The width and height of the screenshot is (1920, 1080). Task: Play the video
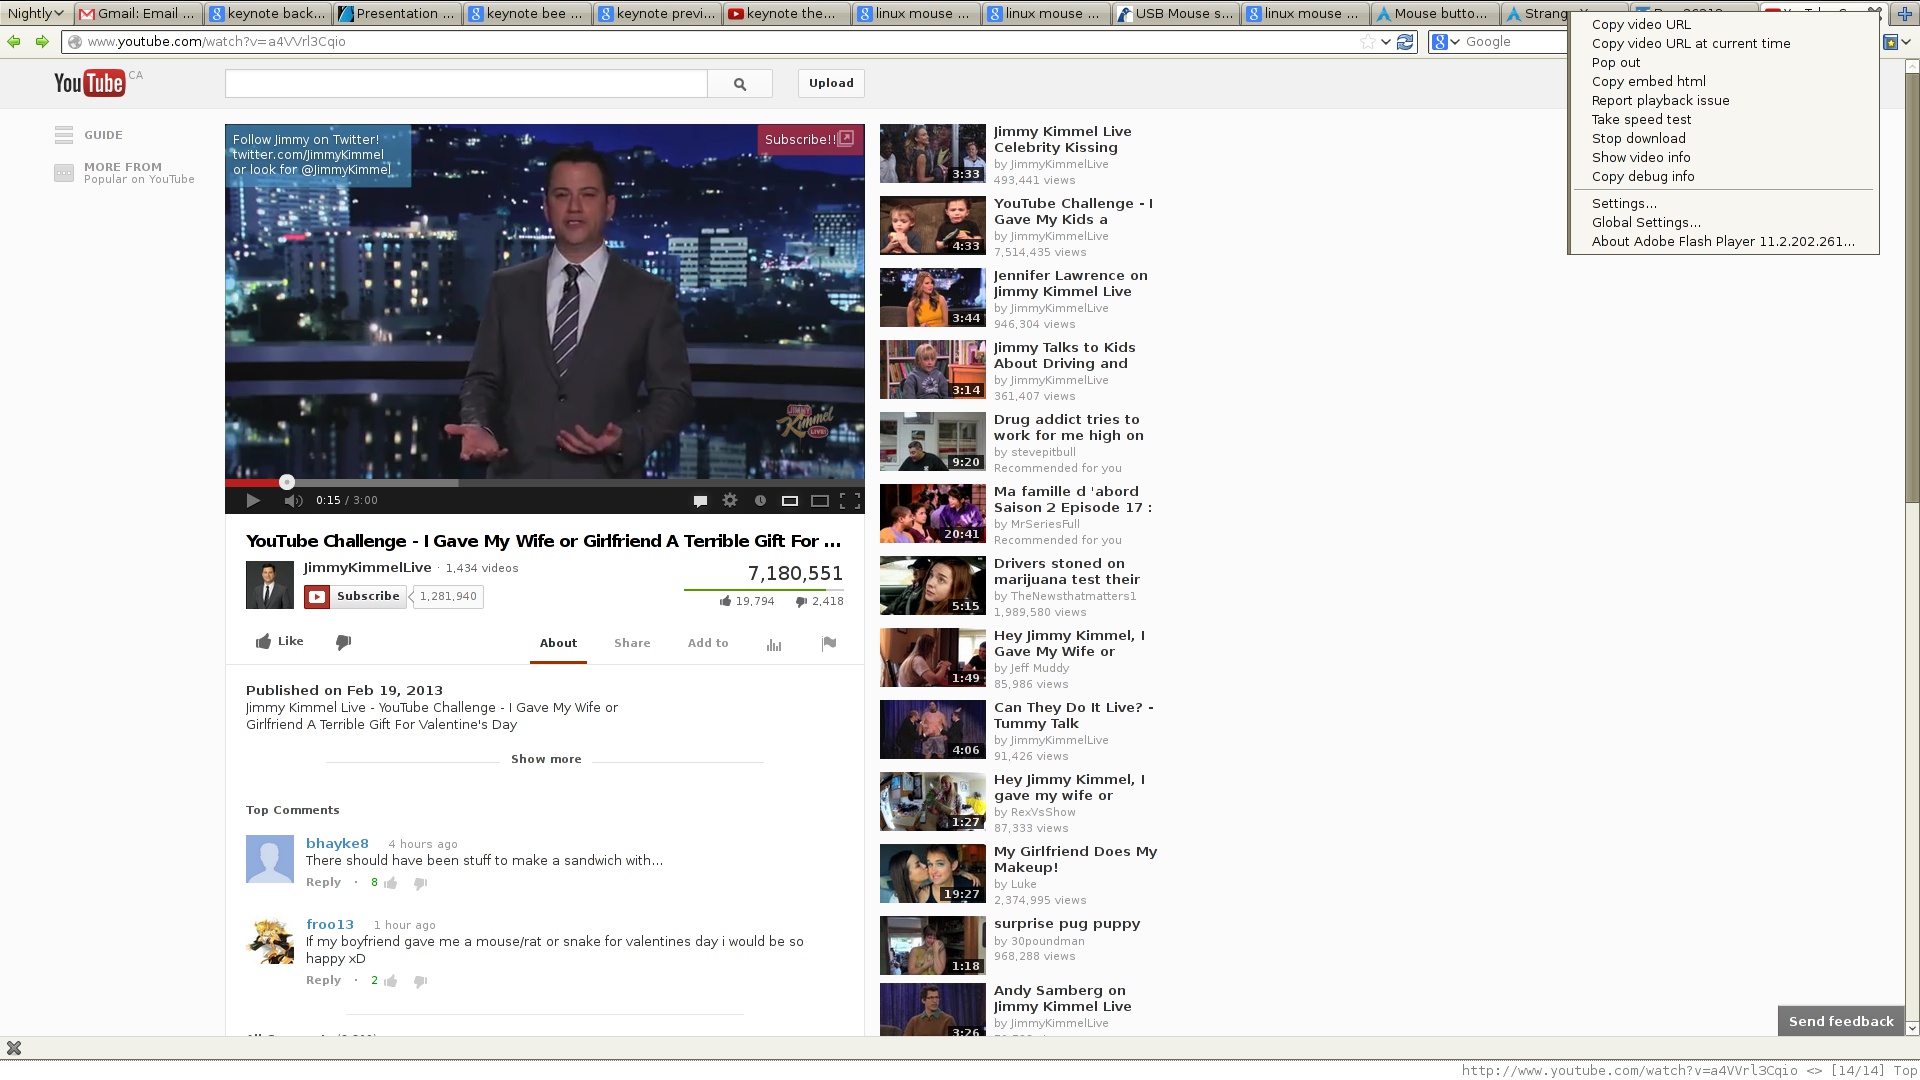(253, 501)
